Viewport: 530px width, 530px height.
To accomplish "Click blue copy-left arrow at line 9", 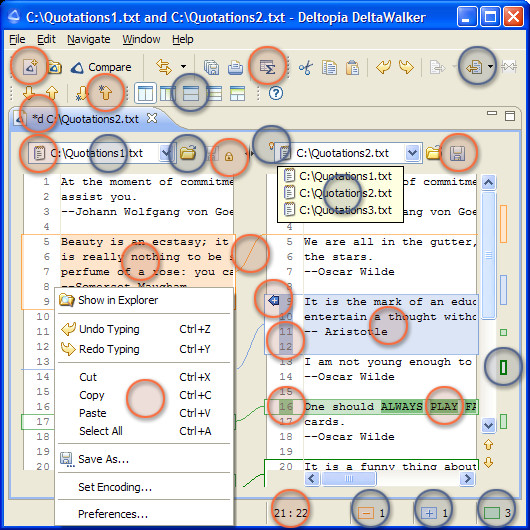I will [273, 300].
